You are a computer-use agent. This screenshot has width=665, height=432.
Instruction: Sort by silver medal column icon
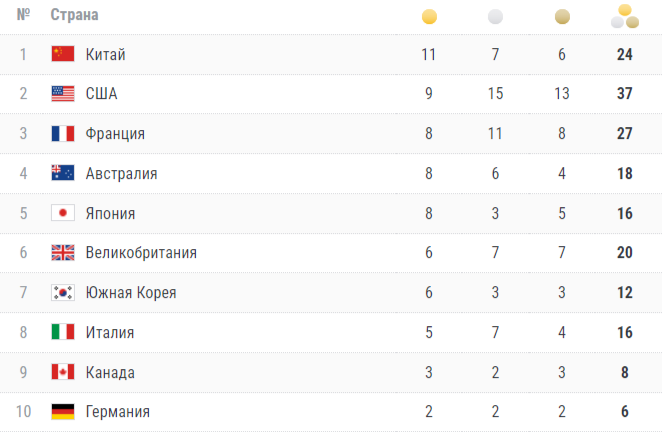tap(495, 16)
